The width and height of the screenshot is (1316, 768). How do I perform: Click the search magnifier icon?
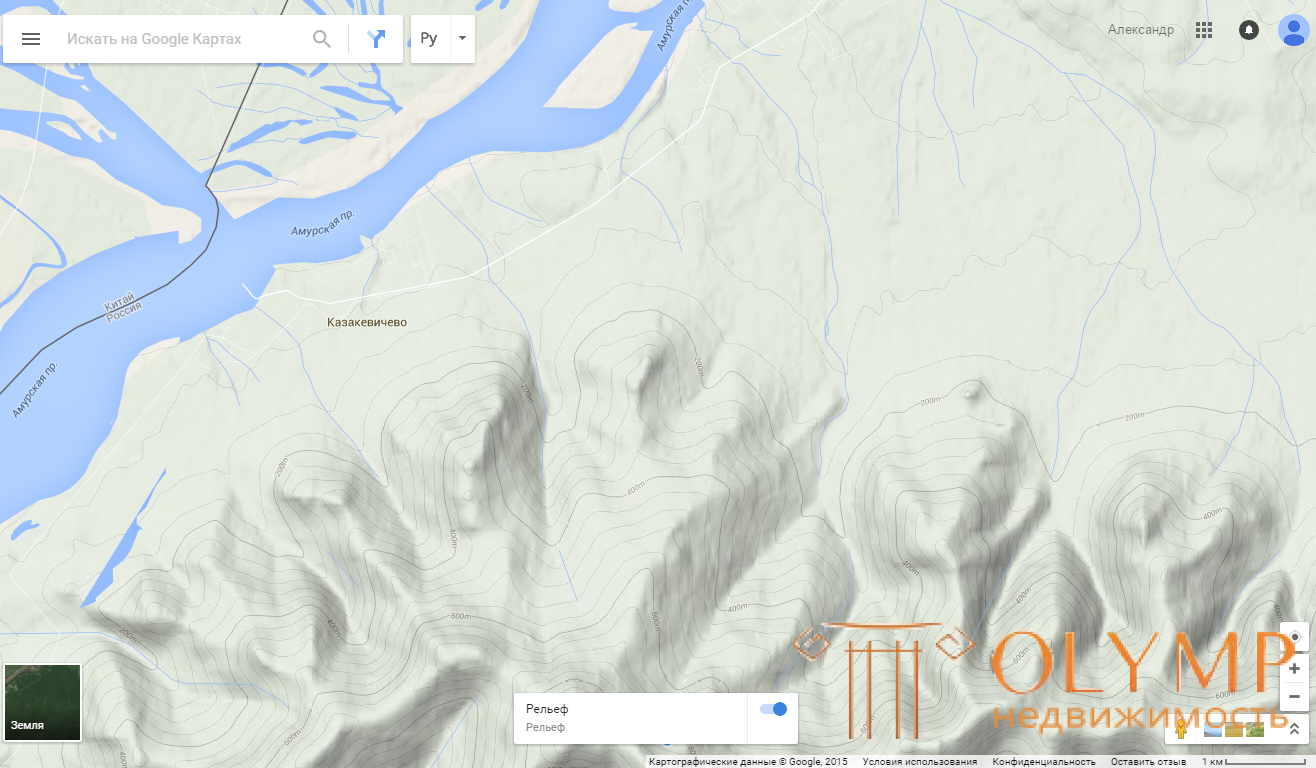(x=322, y=39)
